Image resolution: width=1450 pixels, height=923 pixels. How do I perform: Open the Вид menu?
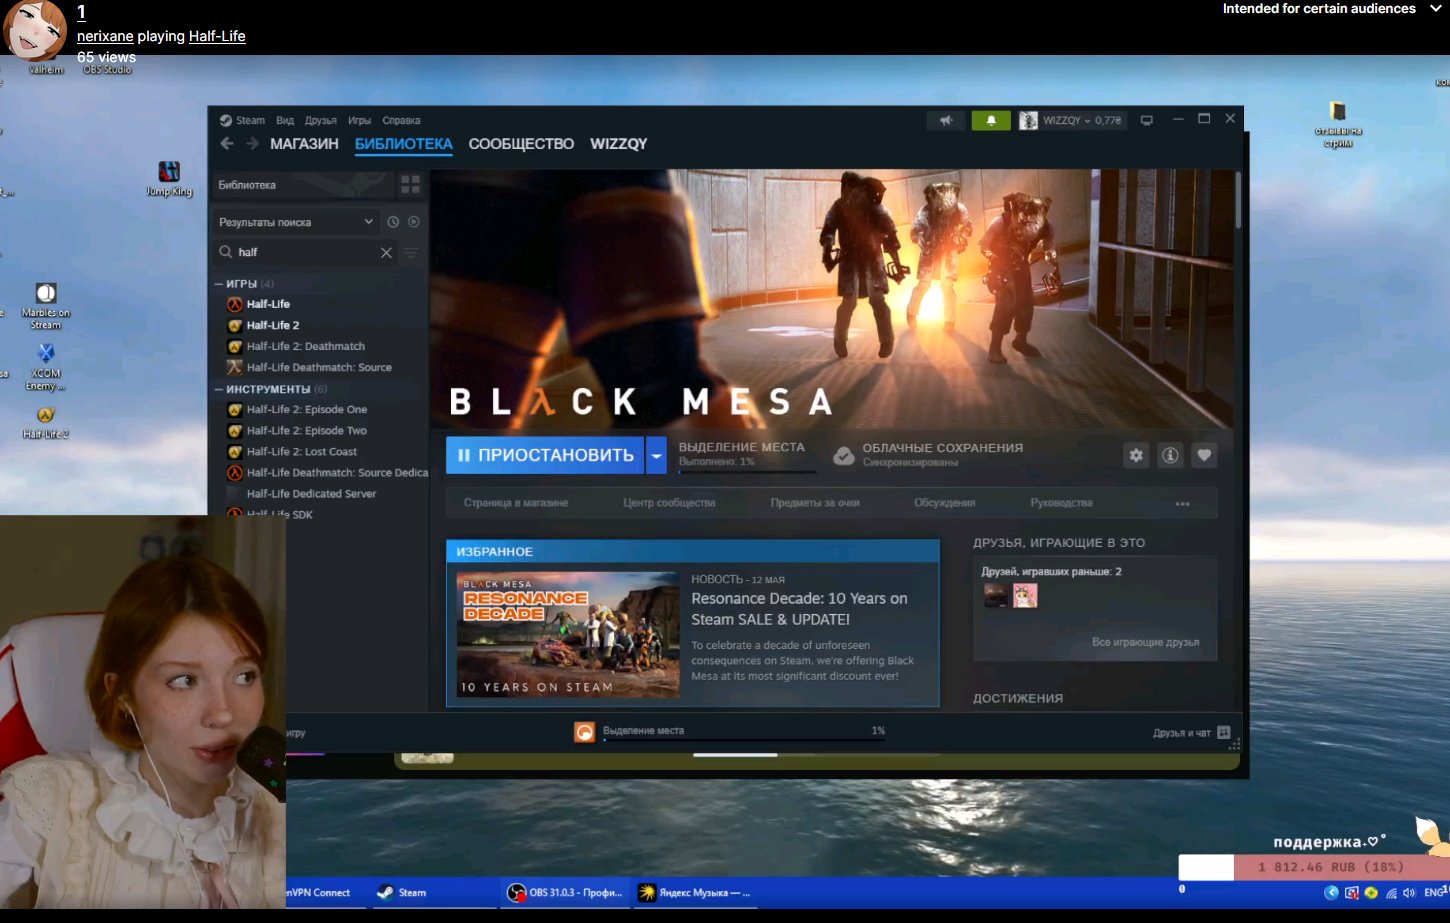tap(285, 121)
